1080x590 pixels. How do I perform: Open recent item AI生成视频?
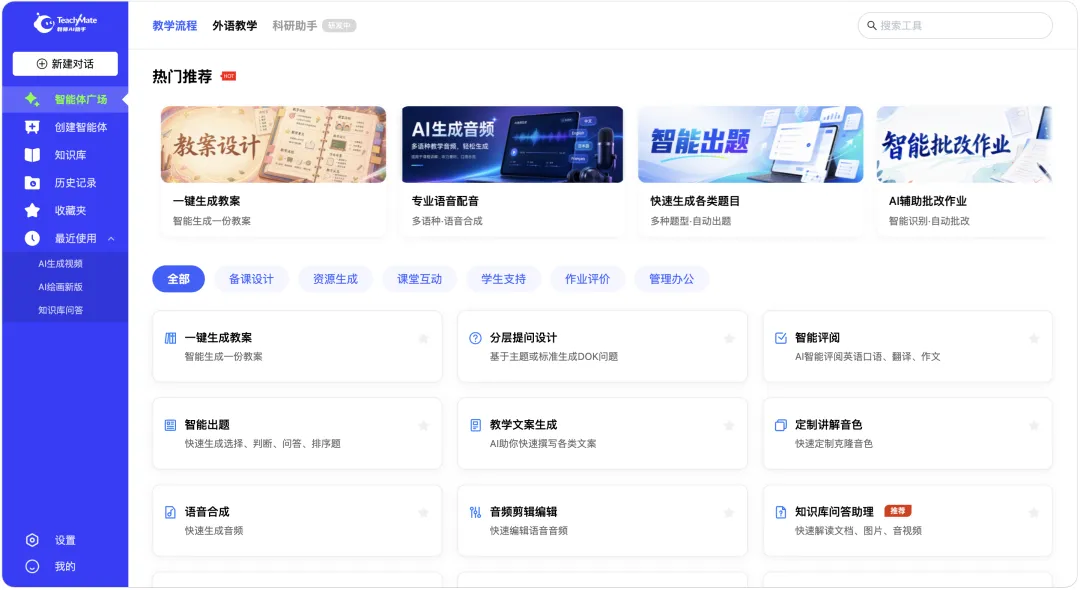click(61, 264)
